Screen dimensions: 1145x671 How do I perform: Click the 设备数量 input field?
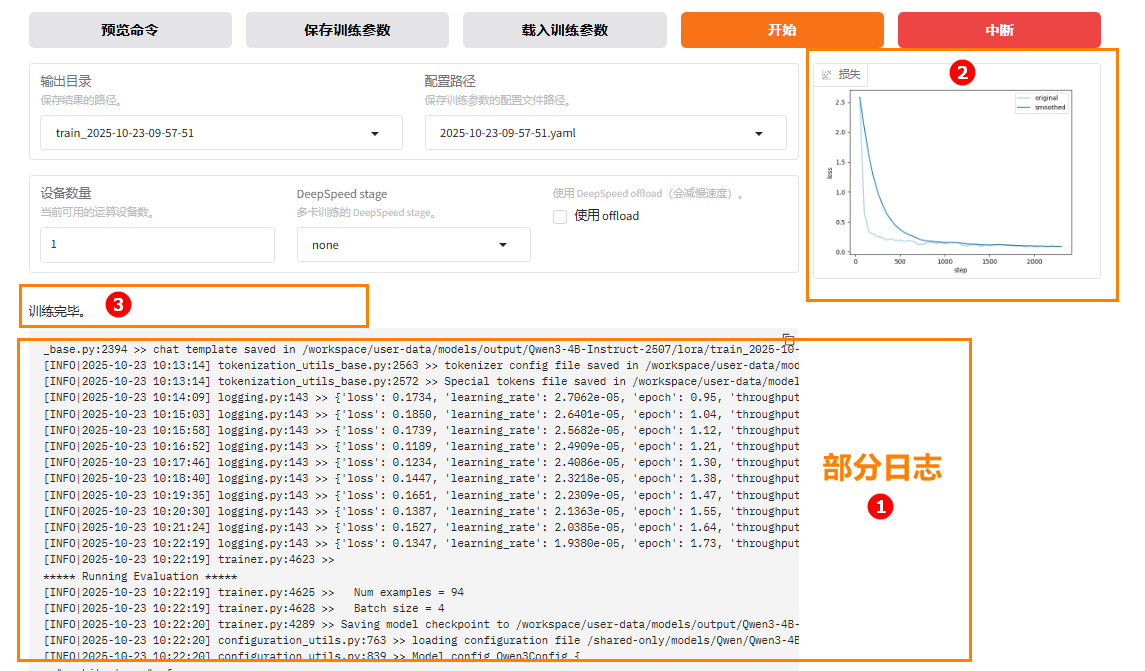(x=157, y=245)
